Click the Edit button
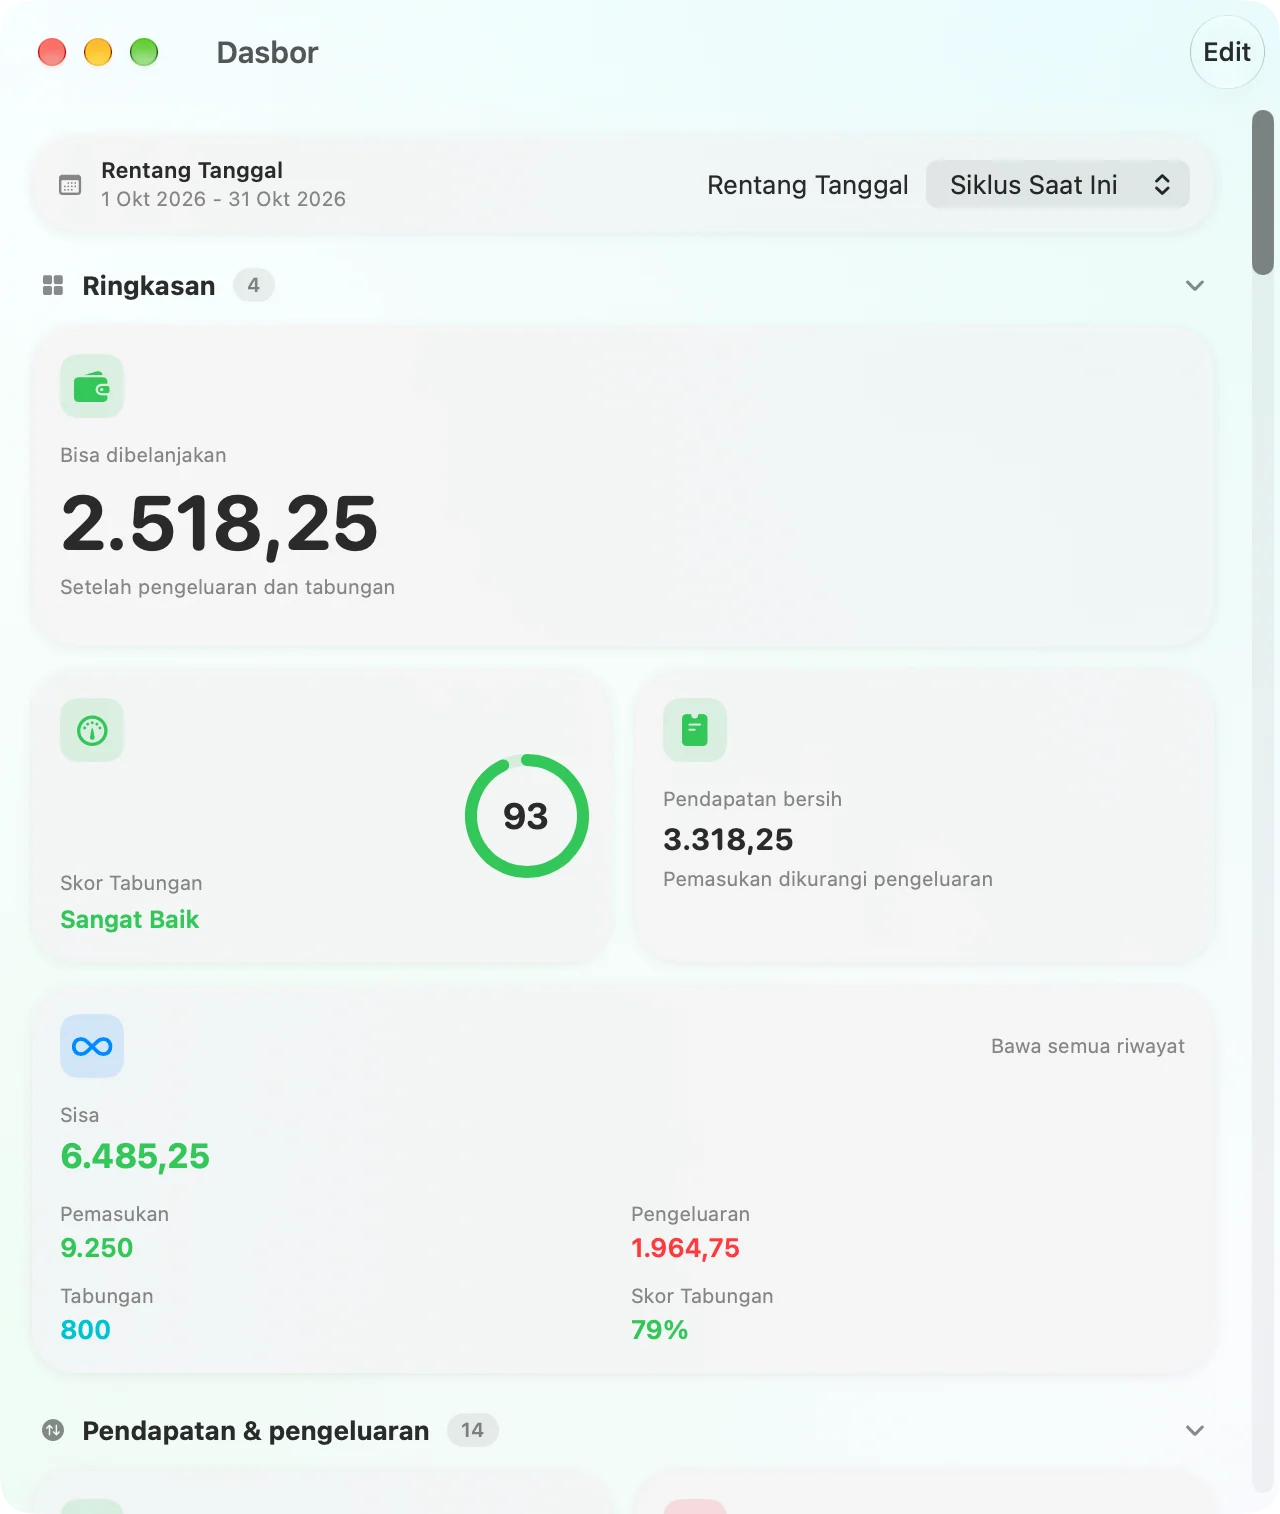The height and width of the screenshot is (1514, 1280). 1227,52
